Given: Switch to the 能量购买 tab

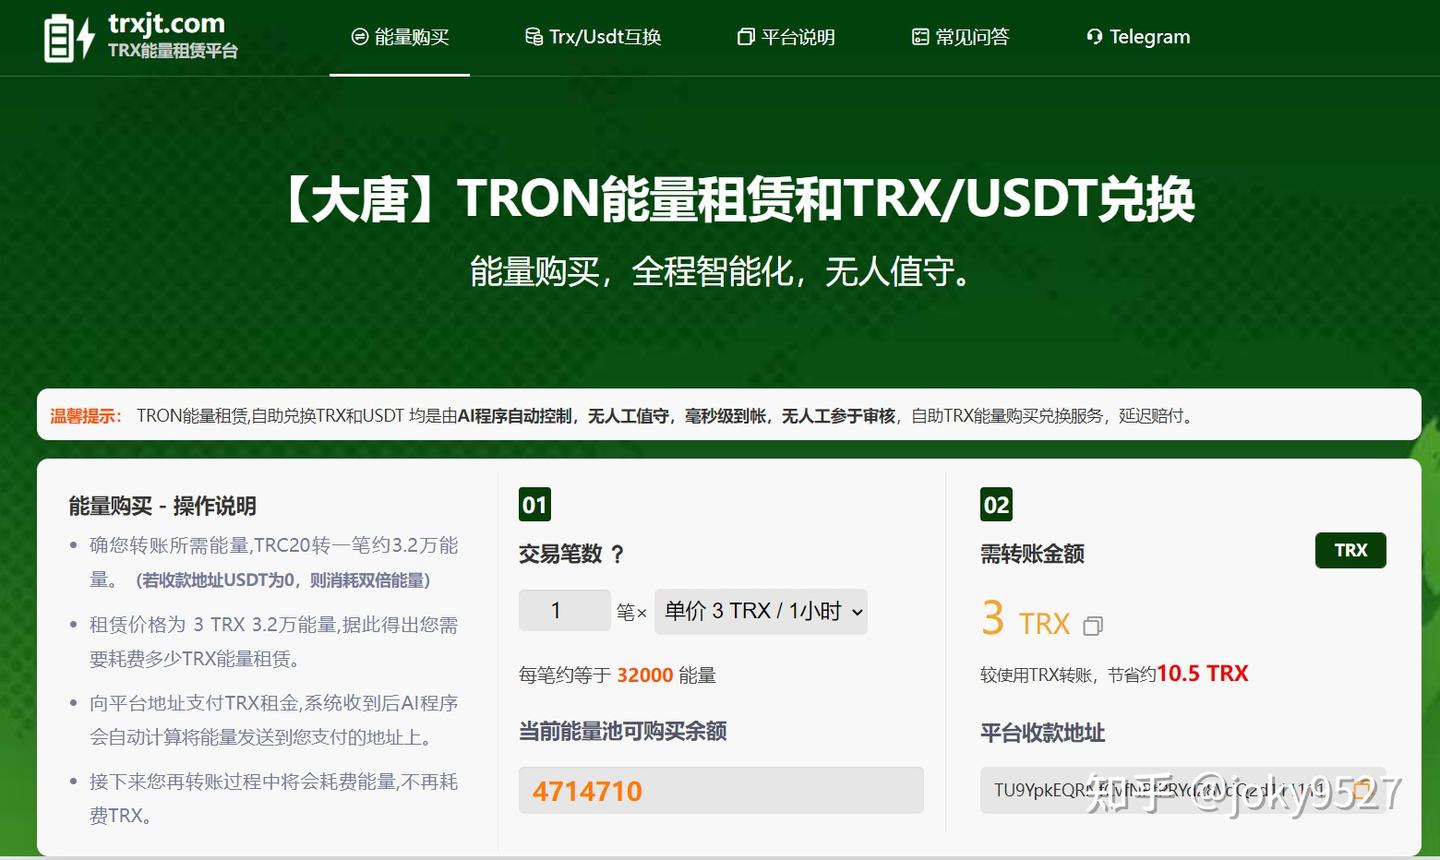Looking at the screenshot, I should pyautogui.click(x=399, y=37).
